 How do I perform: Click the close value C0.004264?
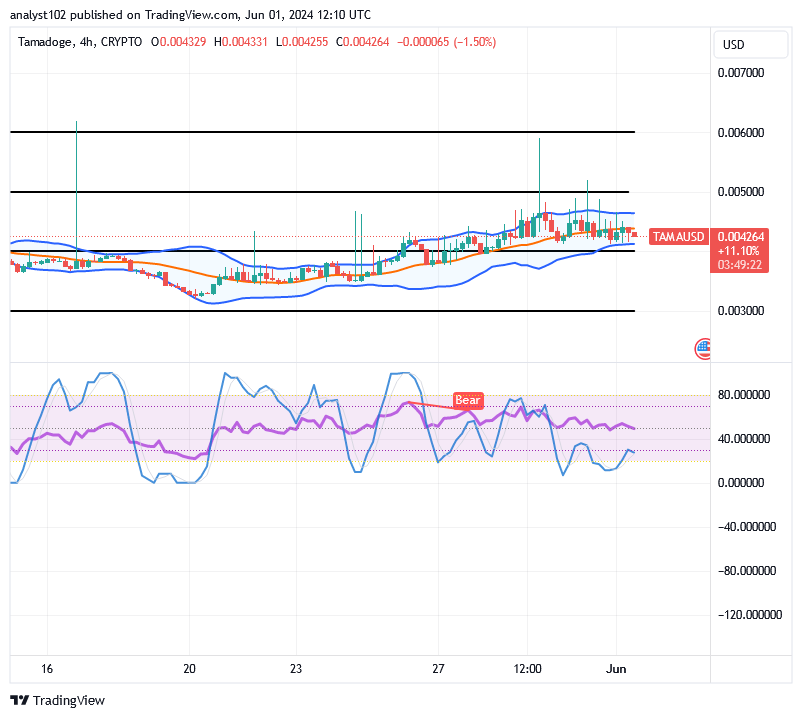tap(363, 42)
